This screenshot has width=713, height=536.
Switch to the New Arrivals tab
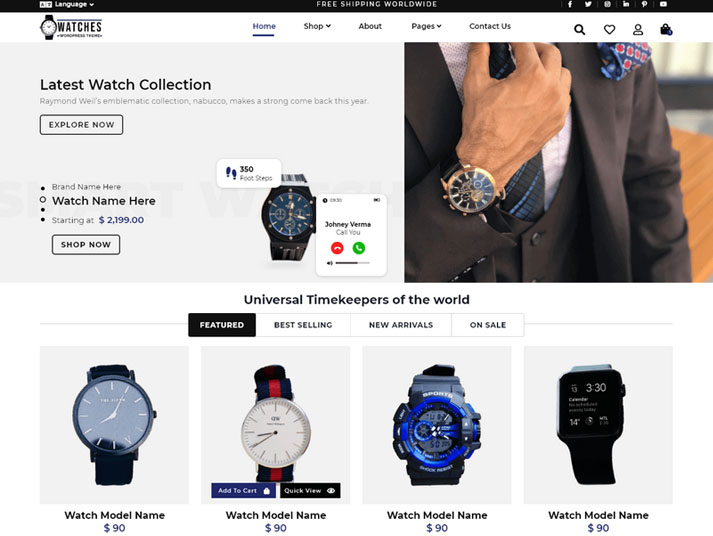pos(401,325)
